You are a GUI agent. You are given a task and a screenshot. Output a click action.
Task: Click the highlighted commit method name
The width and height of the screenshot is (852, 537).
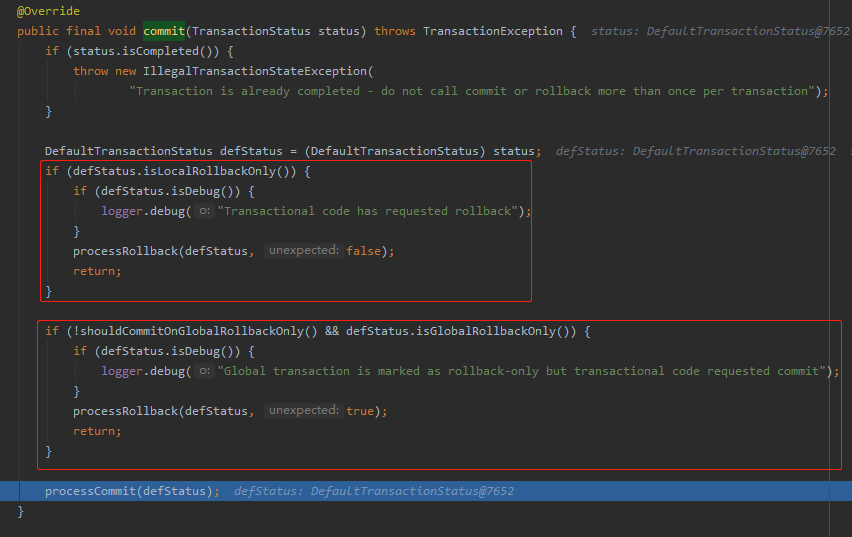[x=164, y=31]
